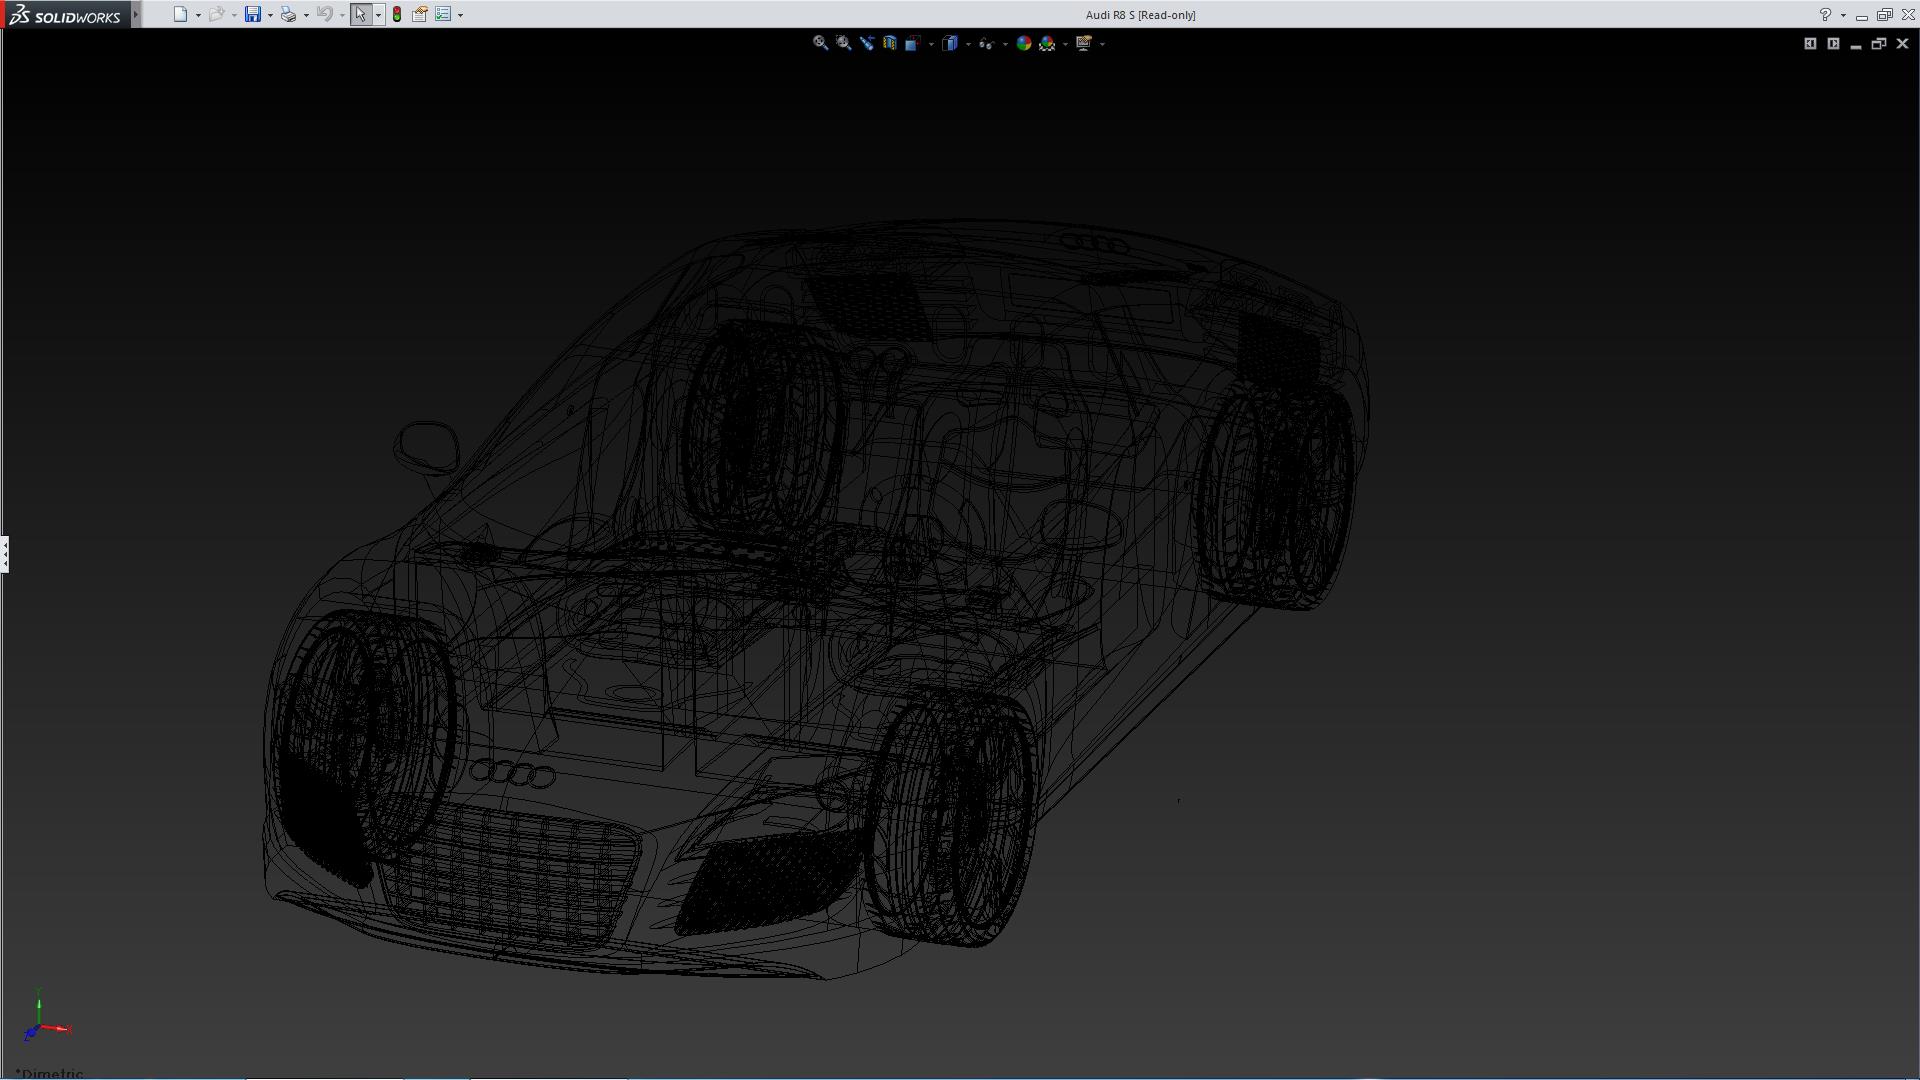Click the Apply Scene icon
This screenshot has width=1920, height=1080.
(1047, 43)
